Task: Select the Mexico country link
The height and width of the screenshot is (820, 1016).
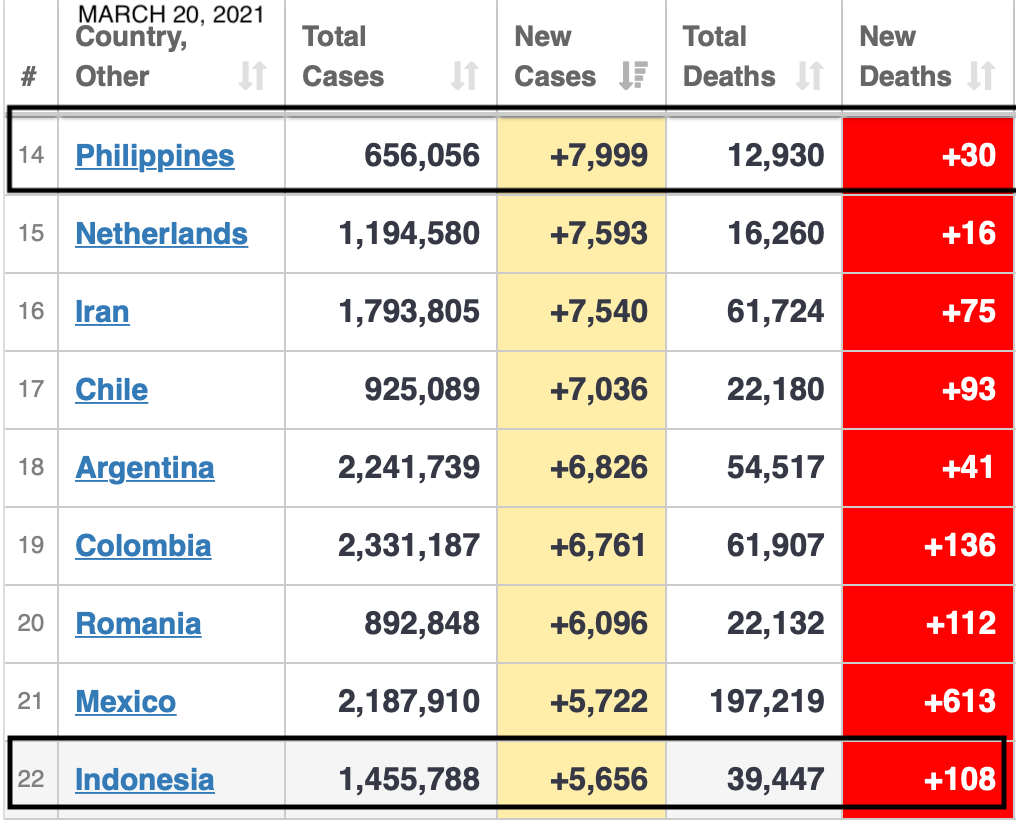Action: click(125, 702)
